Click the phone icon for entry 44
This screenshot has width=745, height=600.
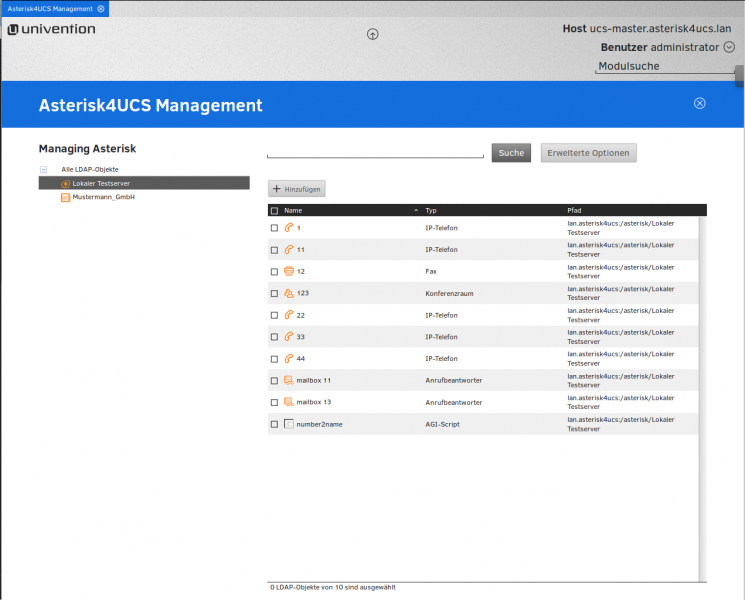[289, 358]
